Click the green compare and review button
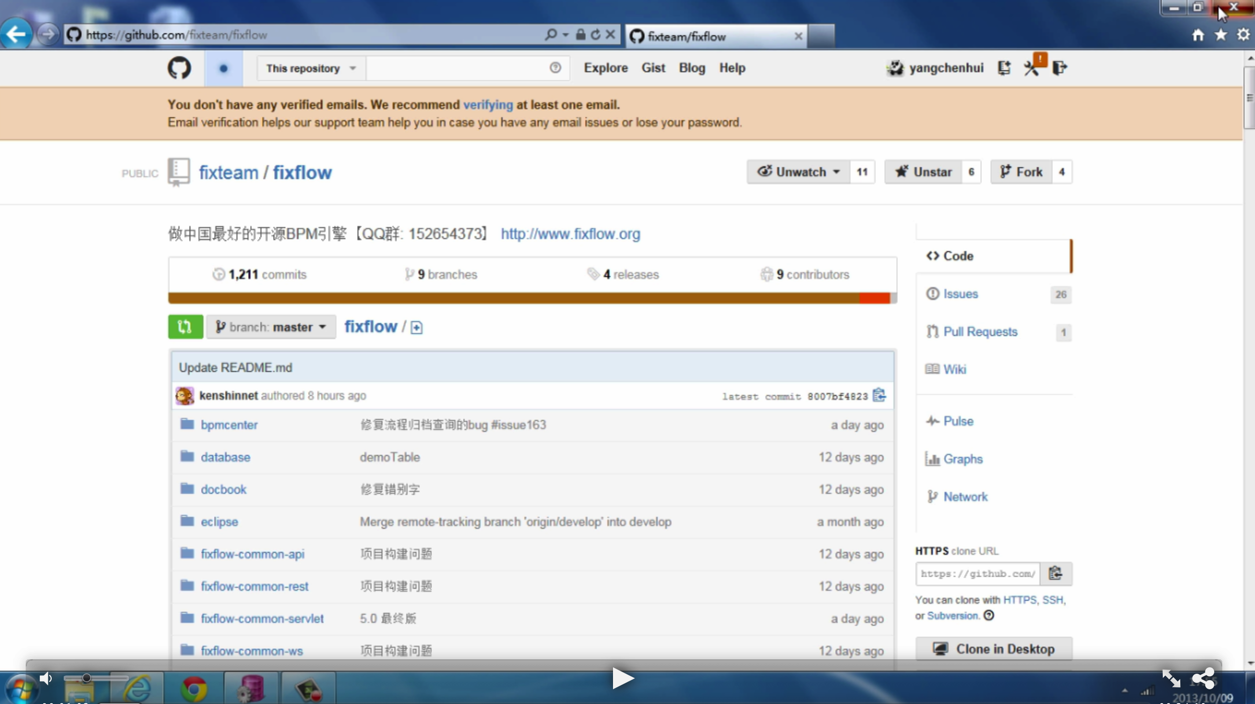This screenshot has width=1255, height=704. coord(185,327)
